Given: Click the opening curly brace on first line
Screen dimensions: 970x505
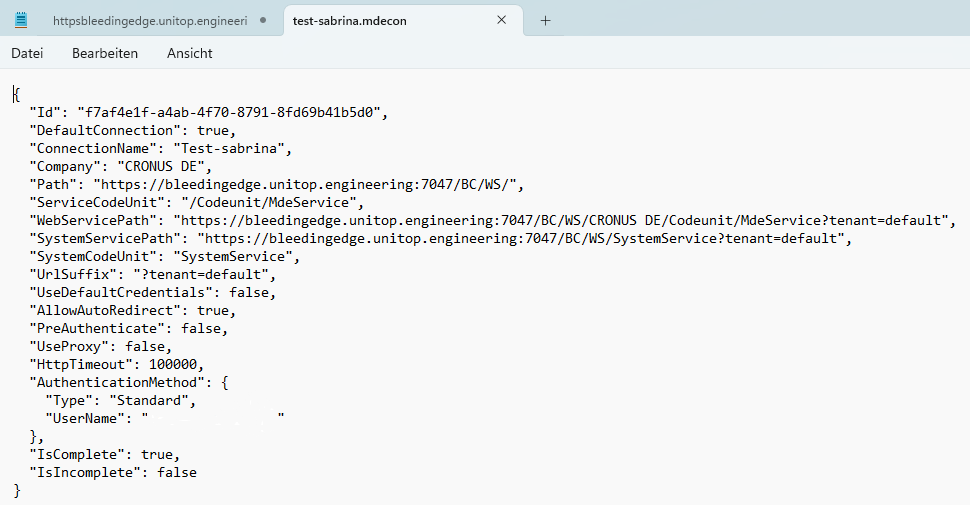Looking at the screenshot, I should [16, 94].
